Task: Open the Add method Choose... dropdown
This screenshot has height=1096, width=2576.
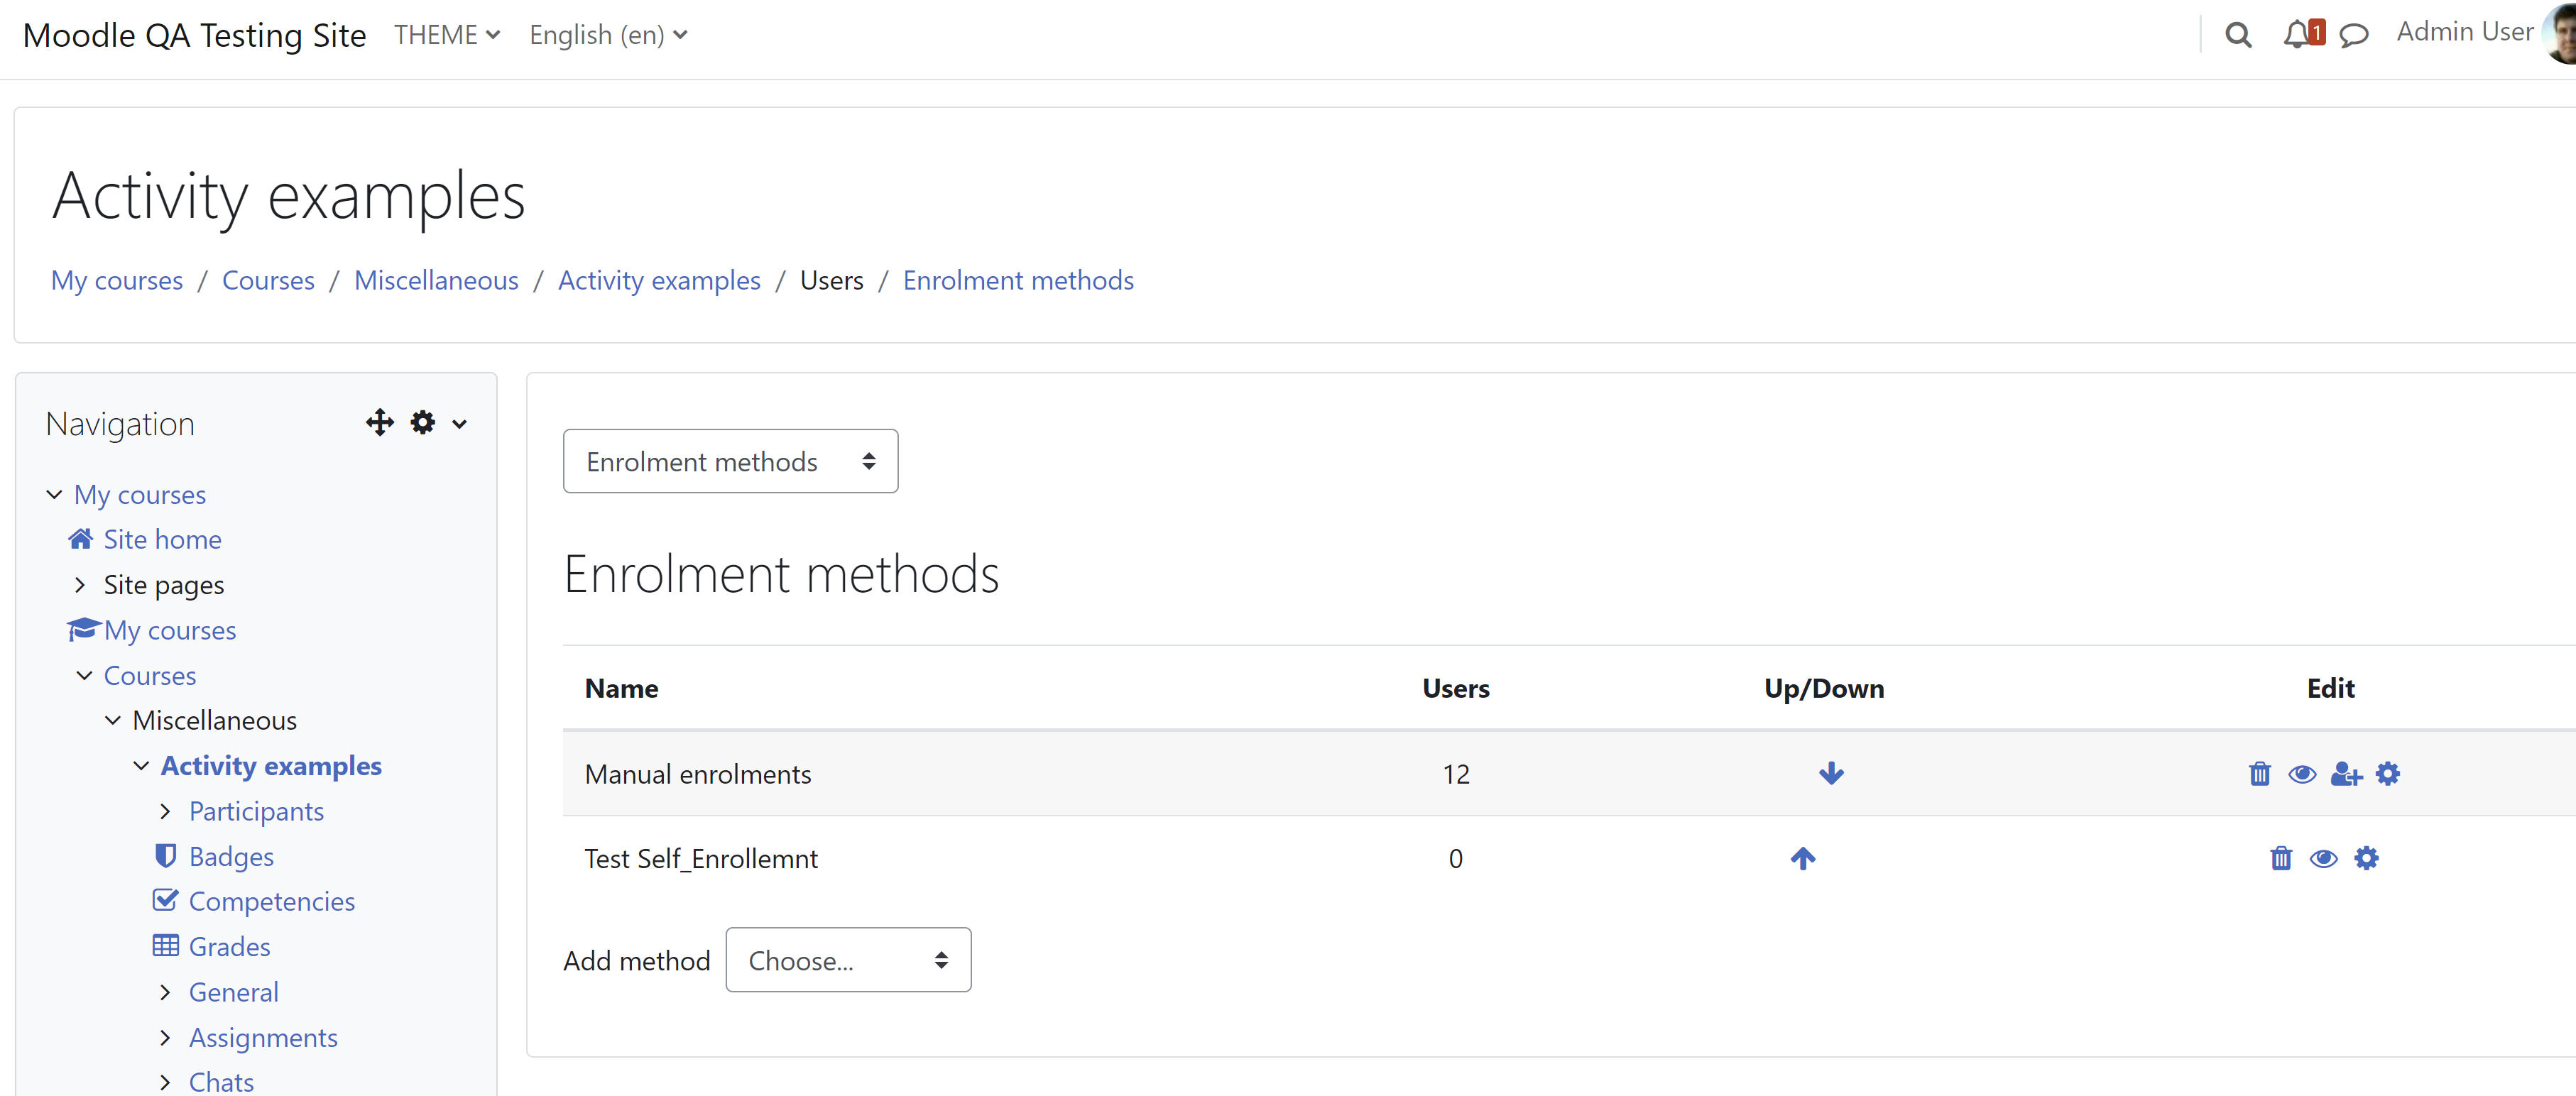Action: click(848, 960)
